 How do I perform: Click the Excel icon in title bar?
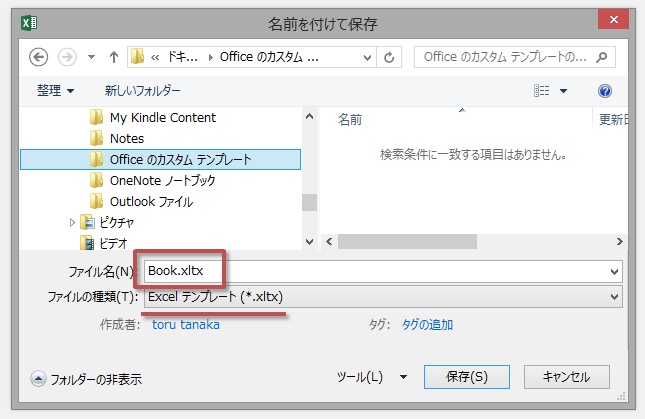(29, 23)
